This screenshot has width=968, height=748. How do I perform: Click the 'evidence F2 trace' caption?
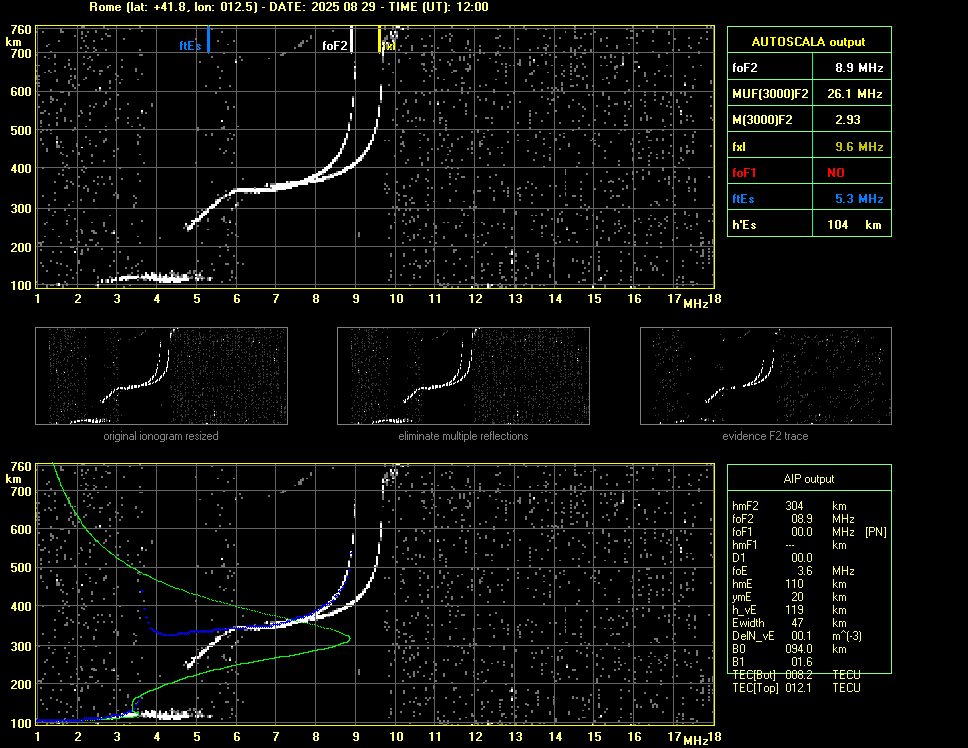pyautogui.click(x=766, y=436)
